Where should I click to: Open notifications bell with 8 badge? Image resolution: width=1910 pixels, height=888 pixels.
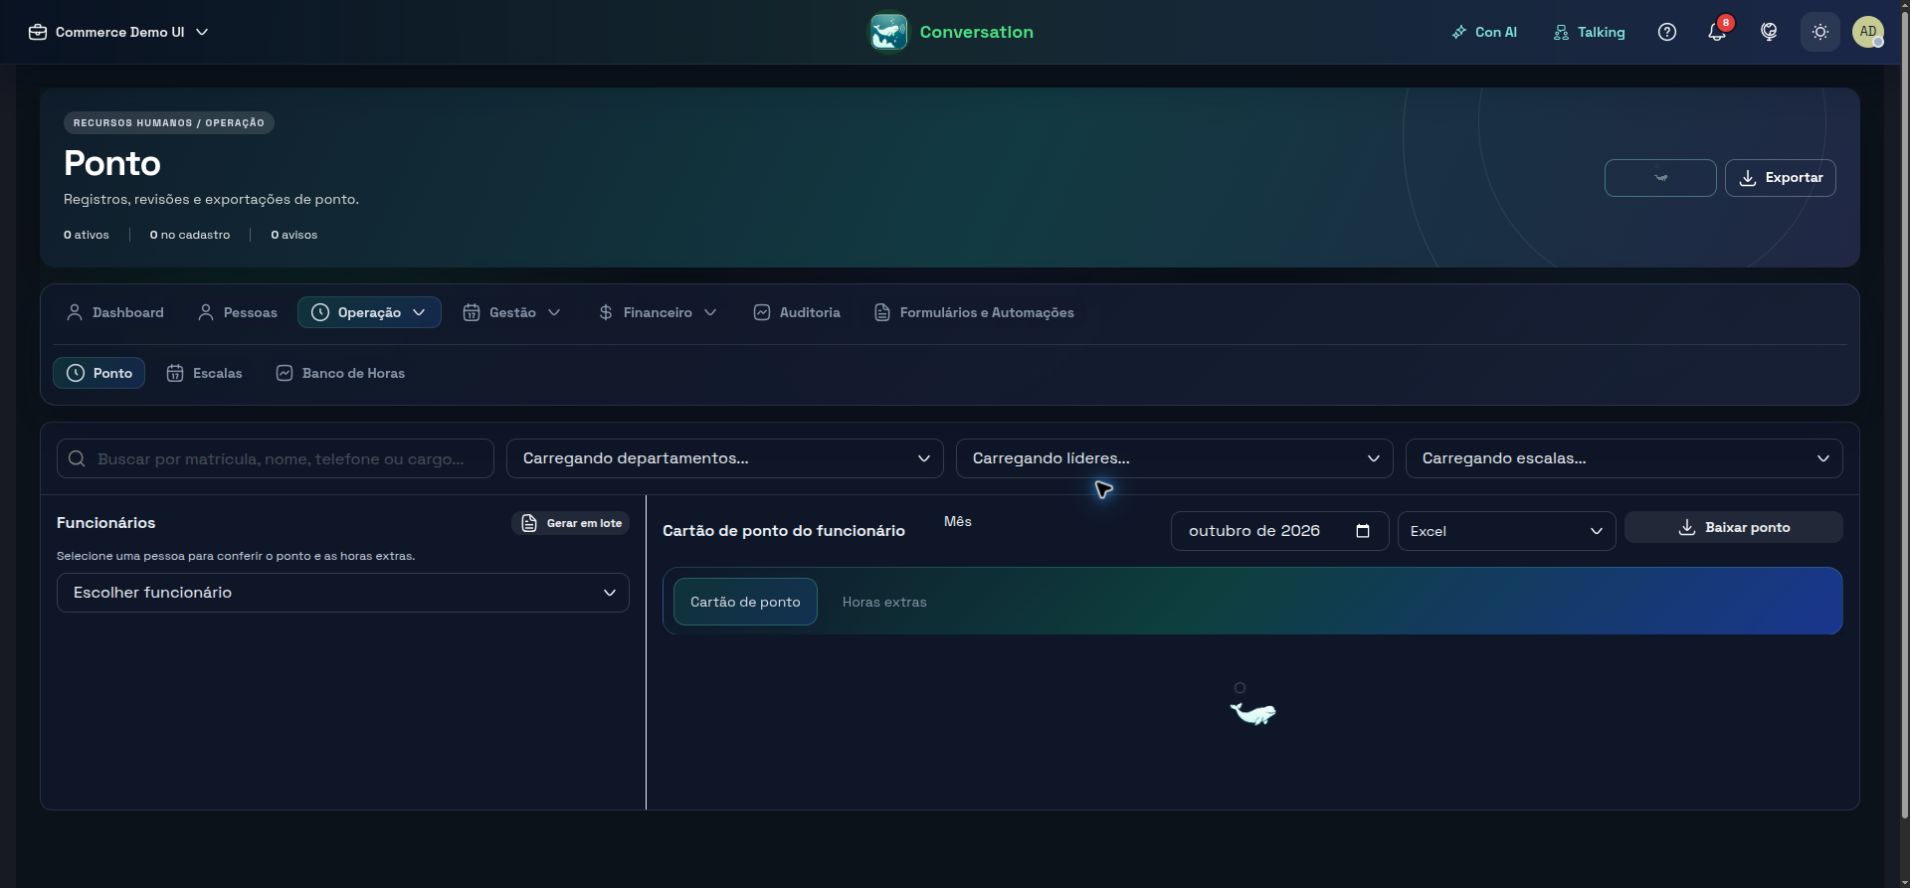pyautogui.click(x=1717, y=32)
